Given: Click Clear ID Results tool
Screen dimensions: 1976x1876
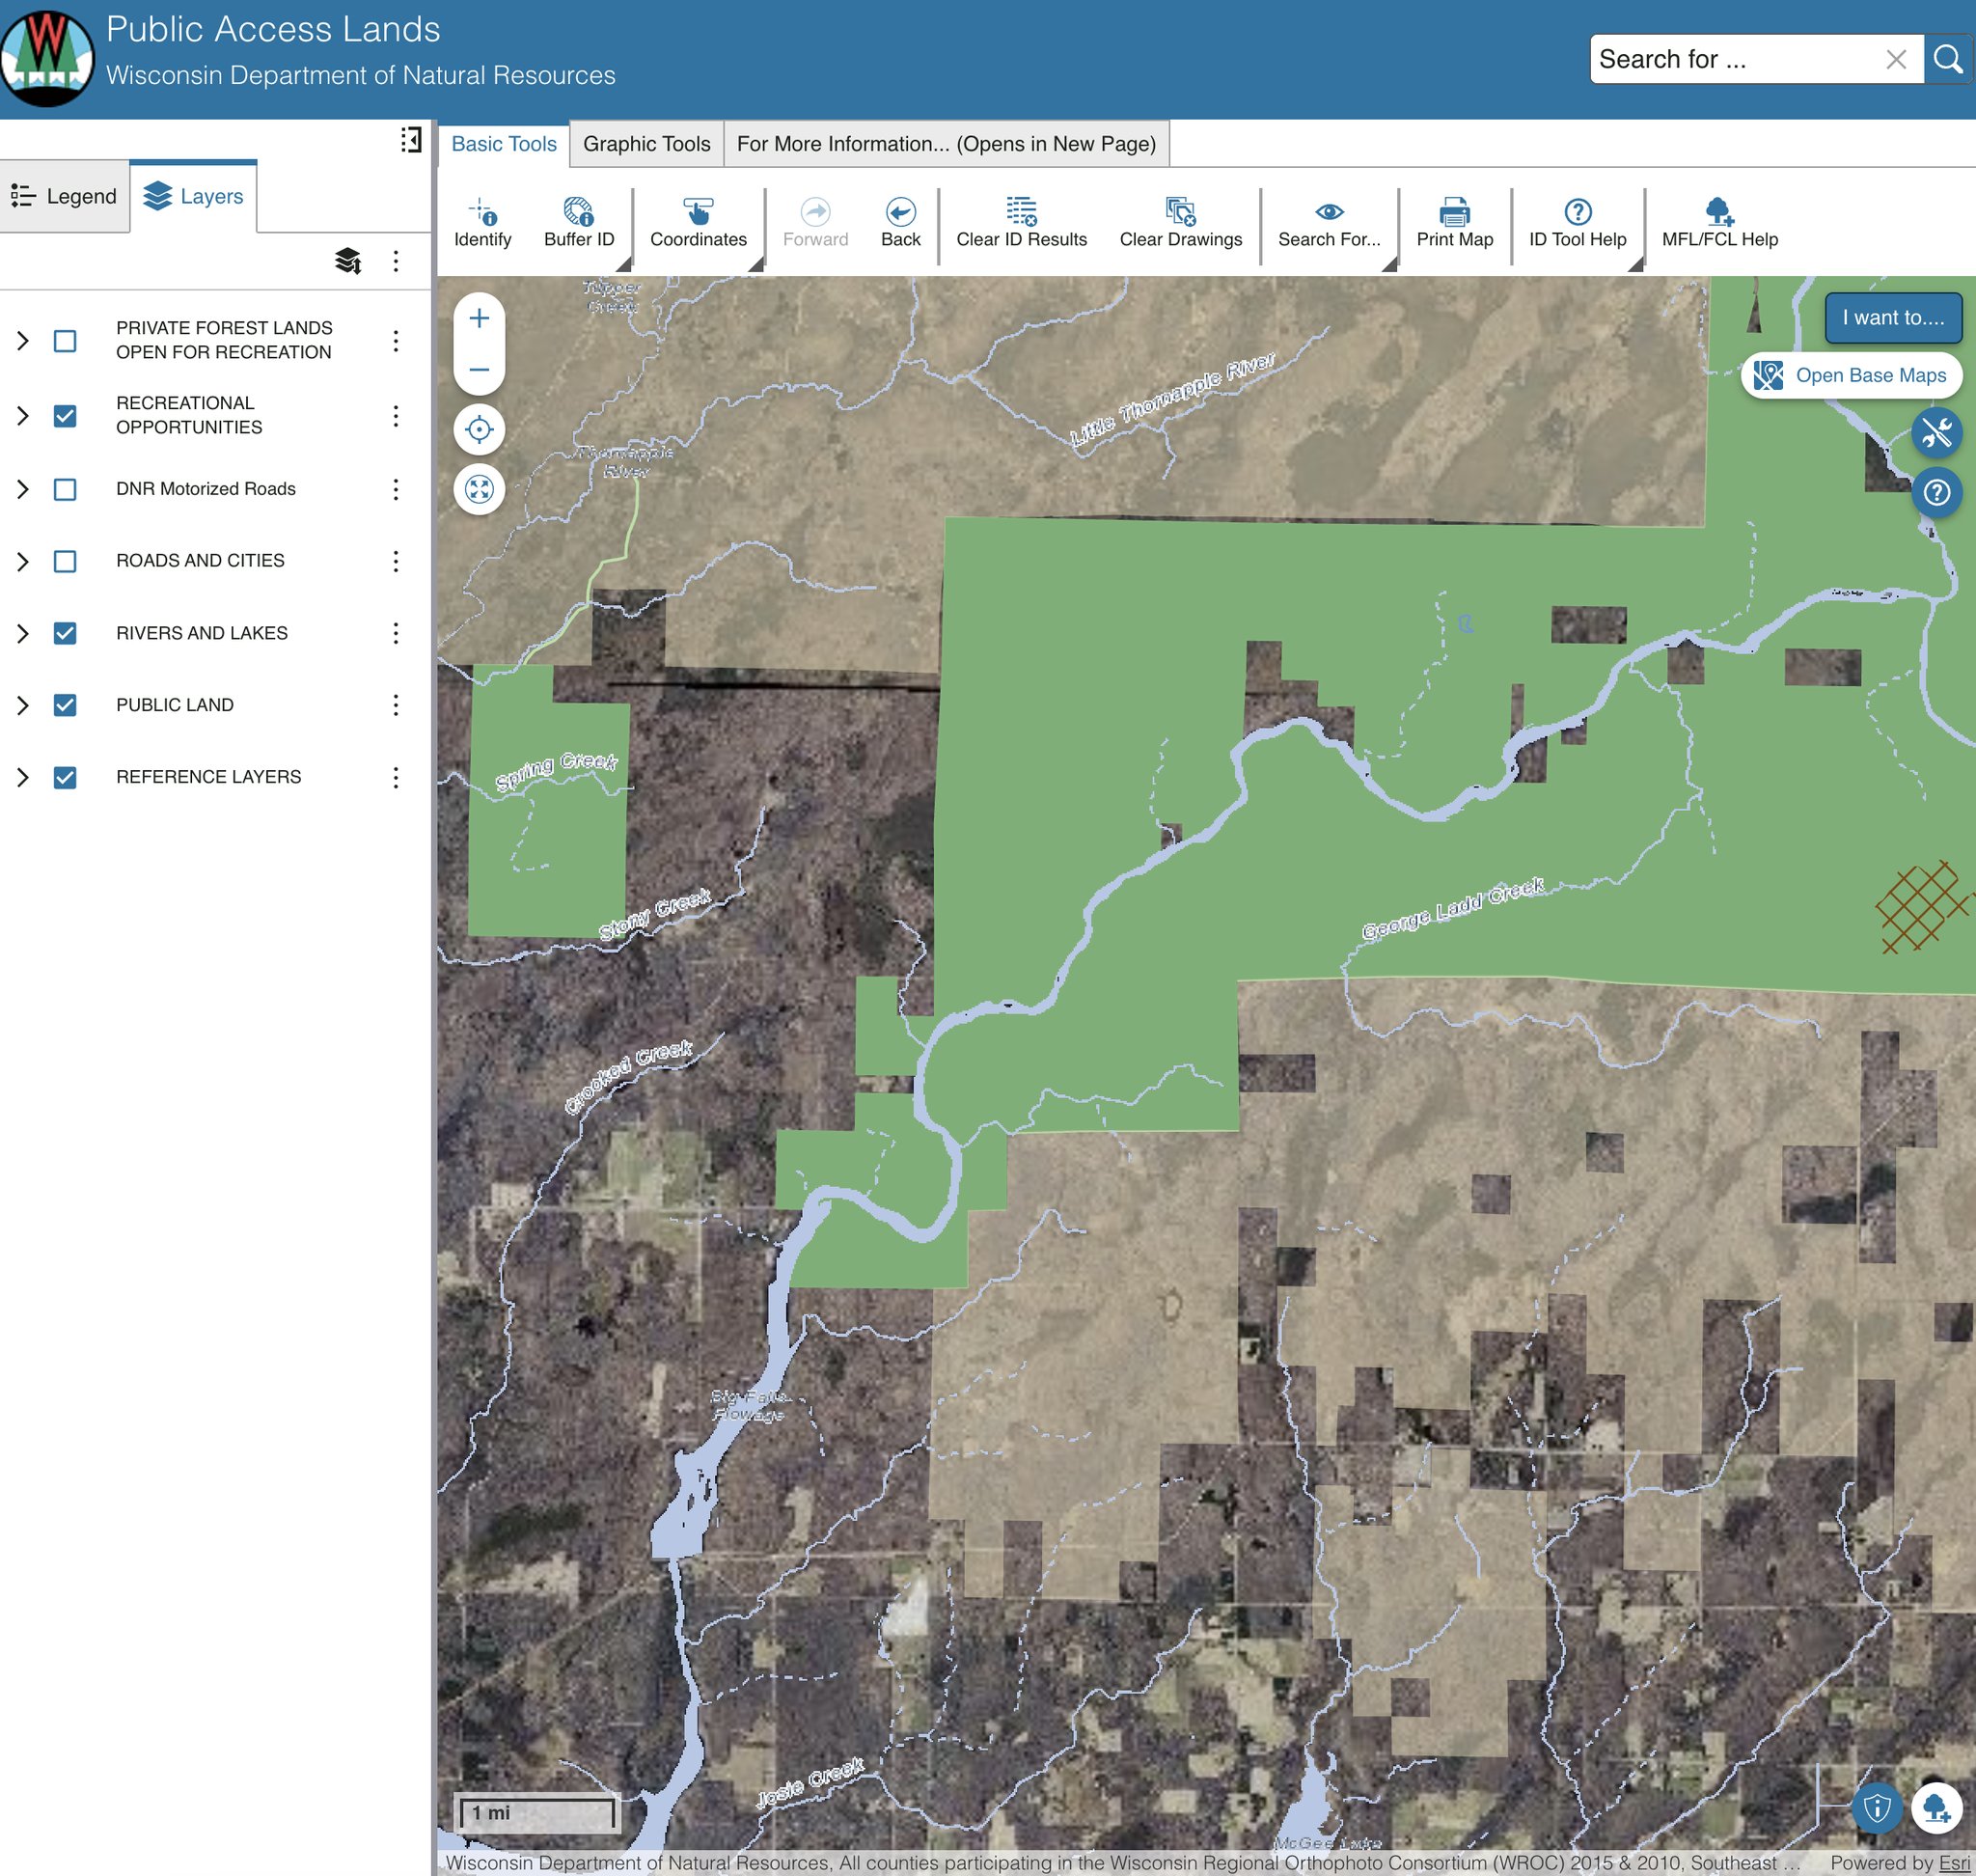Looking at the screenshot, I should click(1021, 222).
